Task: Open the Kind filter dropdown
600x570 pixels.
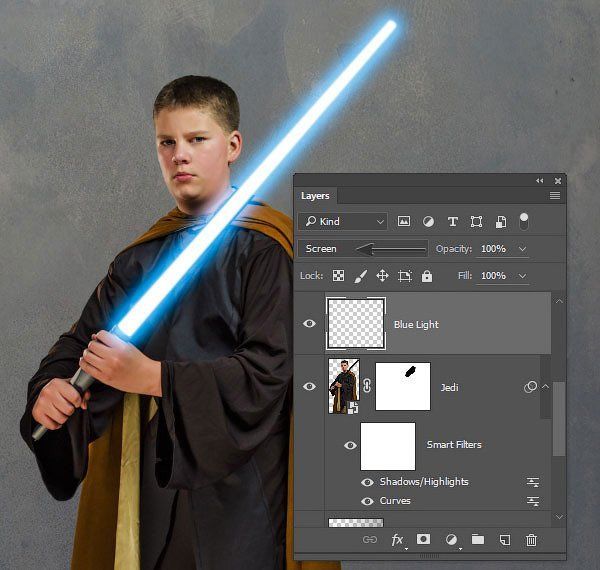Action: (343, 221)
